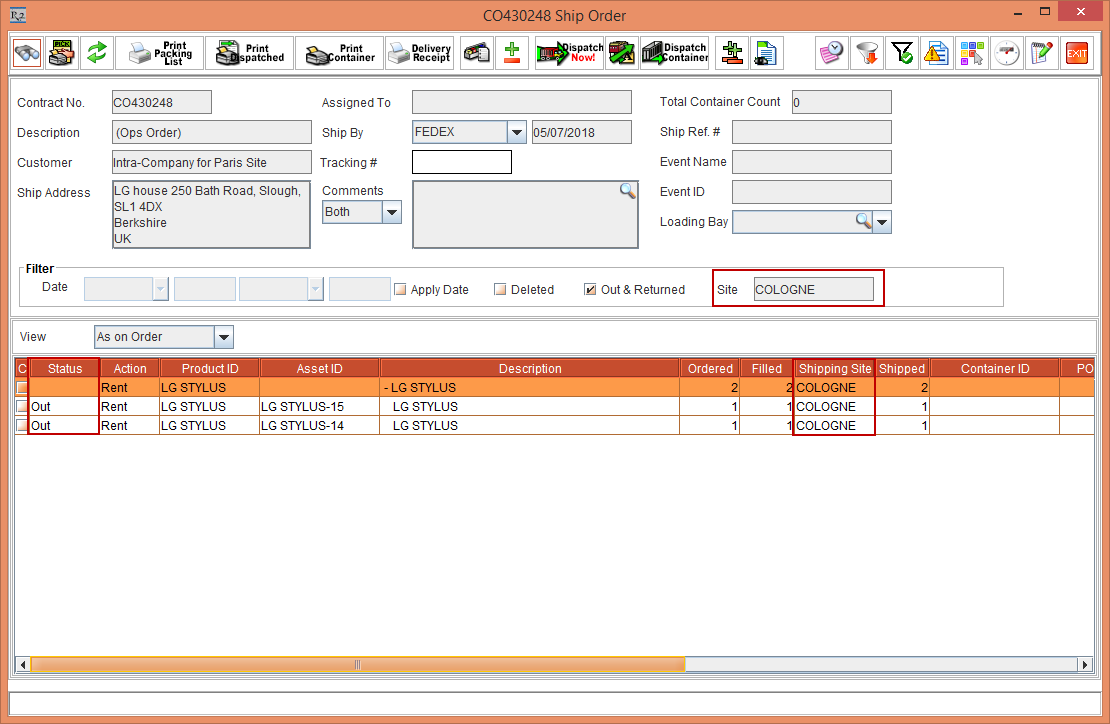This screenshot has width=1110, height=724.
Task: Click the Product ID column header
Action: click(x=209, y=369)
